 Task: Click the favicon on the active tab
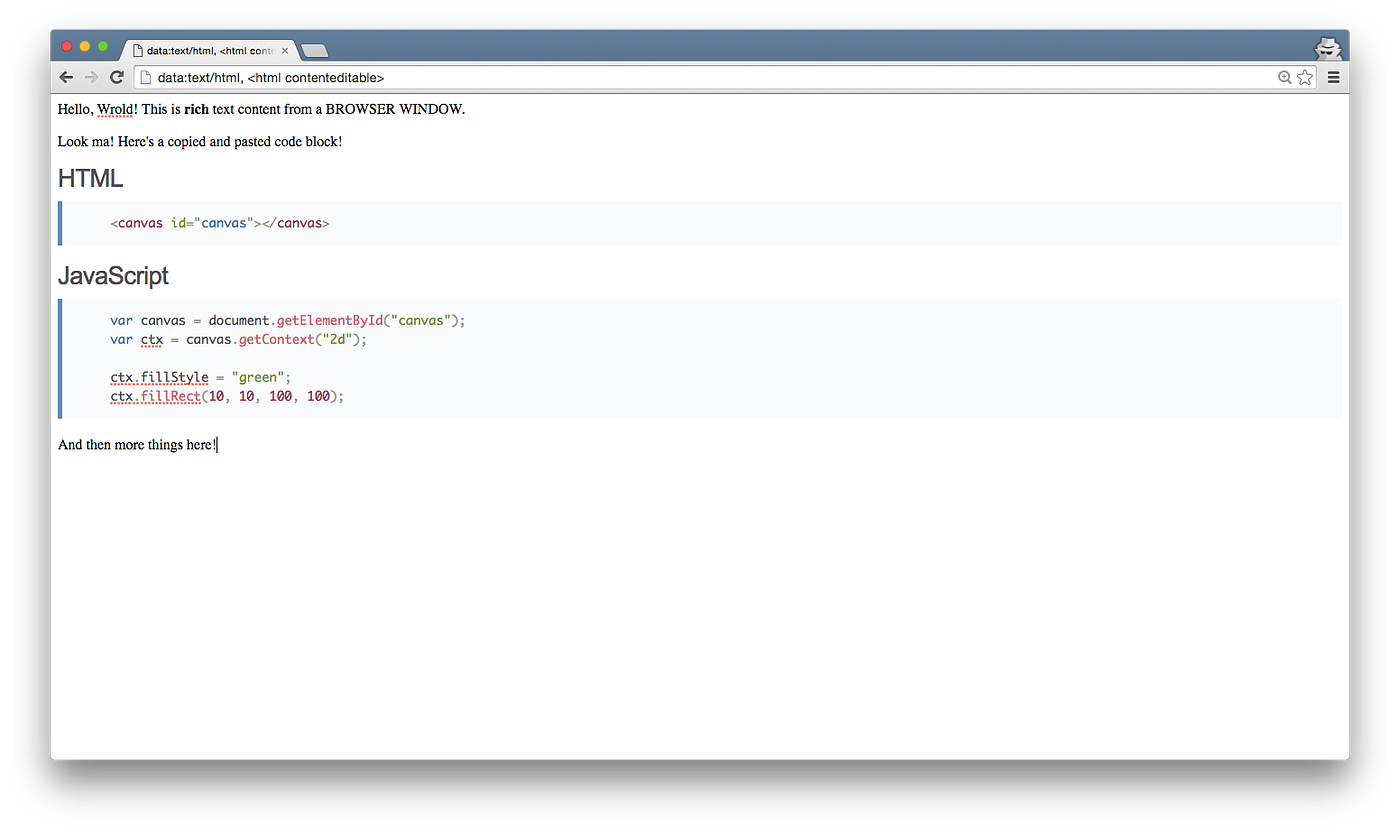click(x=136, y=50)
